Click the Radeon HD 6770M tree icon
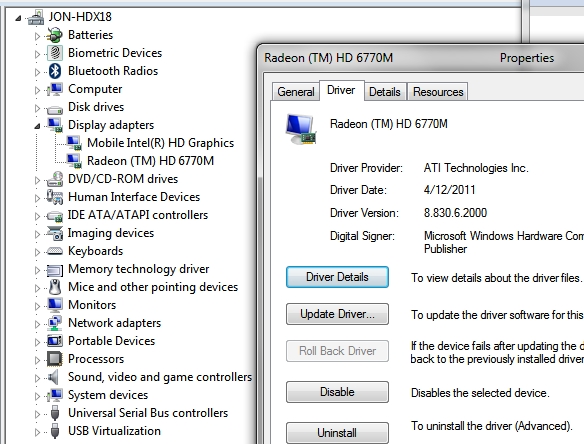Viewport: 584px width, 444px height. coord(74,161)
